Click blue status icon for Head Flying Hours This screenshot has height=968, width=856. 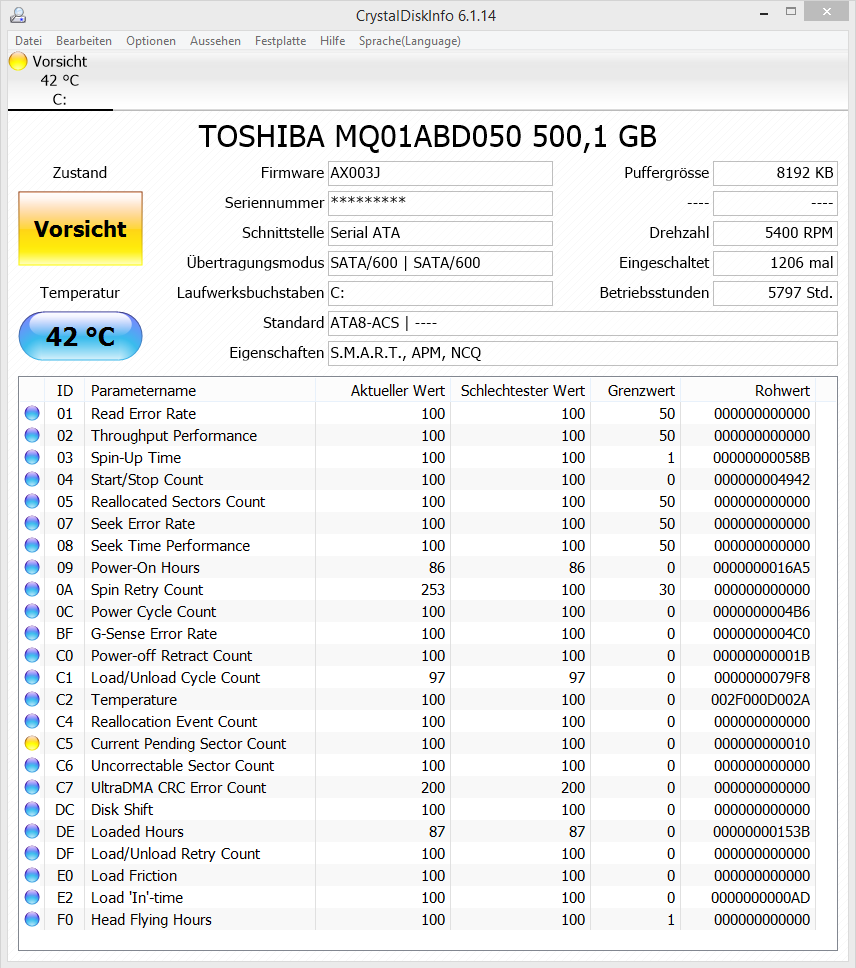tap(32, 919)
